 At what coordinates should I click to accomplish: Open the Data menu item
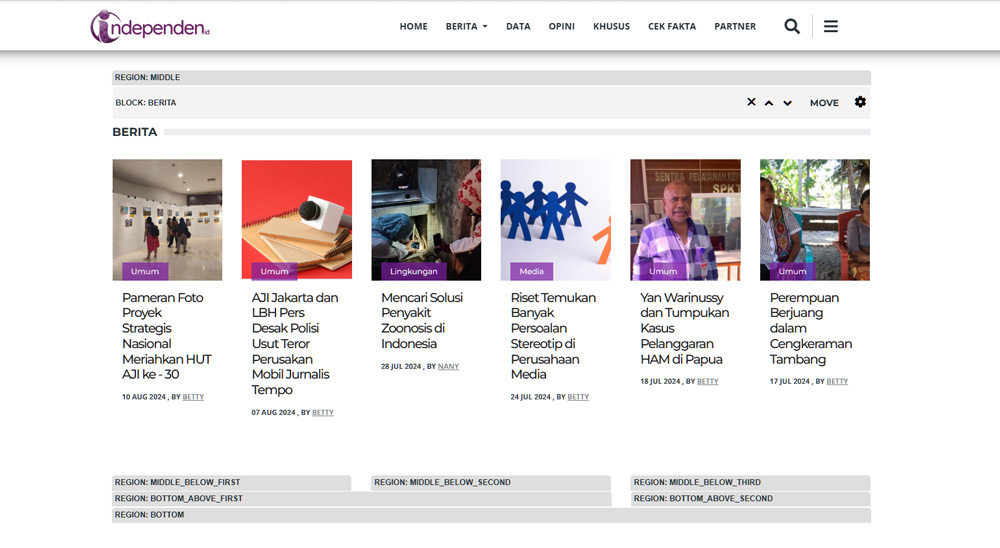(518, 26)
